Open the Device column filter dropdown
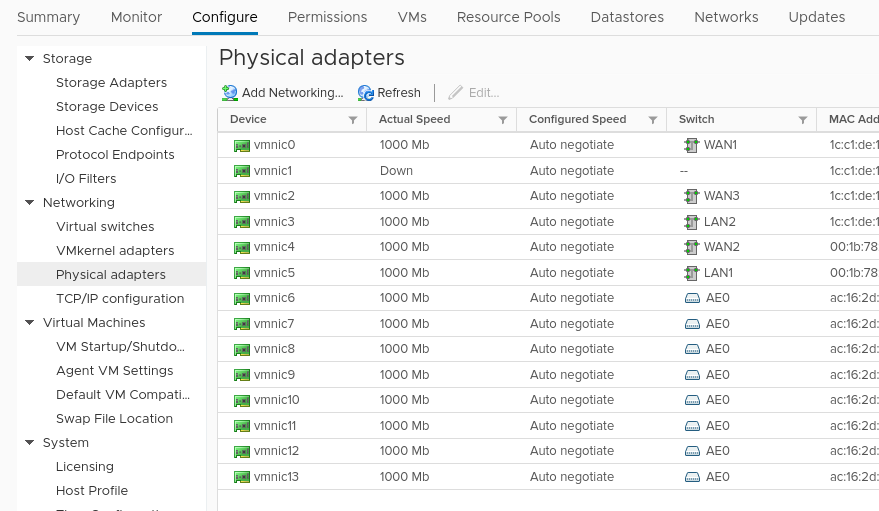 point(352,120)
